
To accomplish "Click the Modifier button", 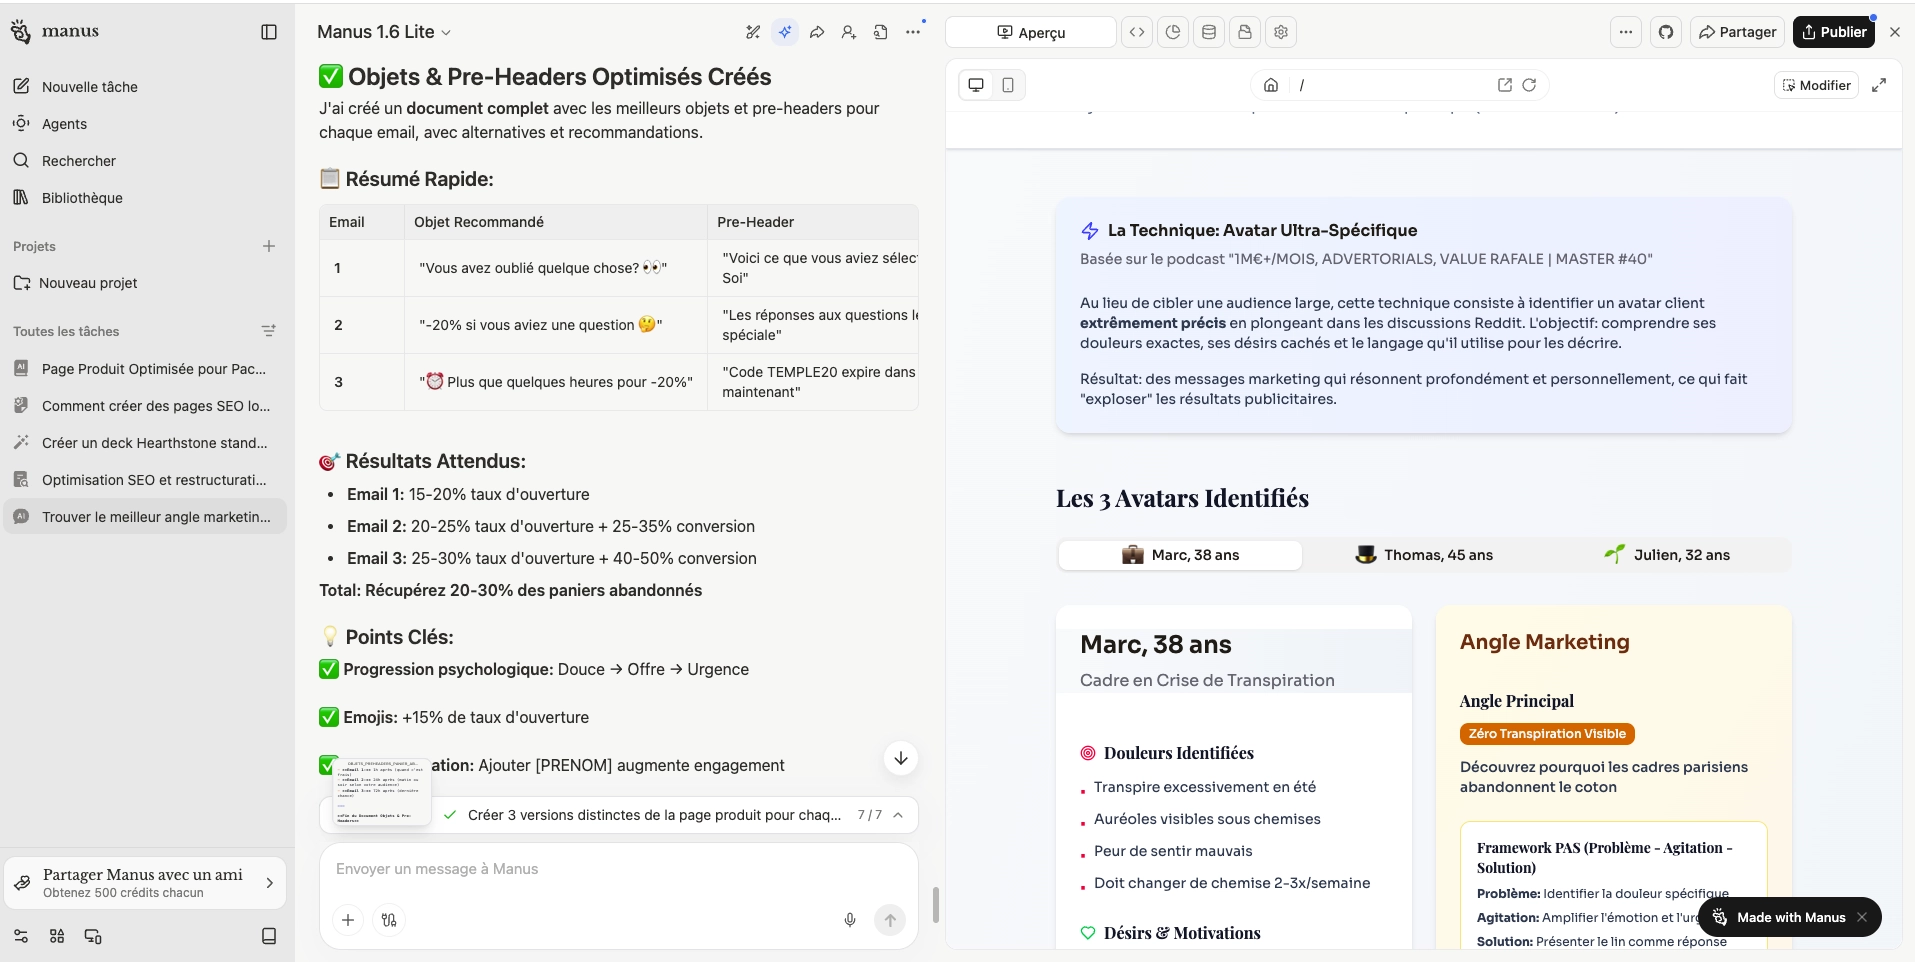I will coord(1815,85).
